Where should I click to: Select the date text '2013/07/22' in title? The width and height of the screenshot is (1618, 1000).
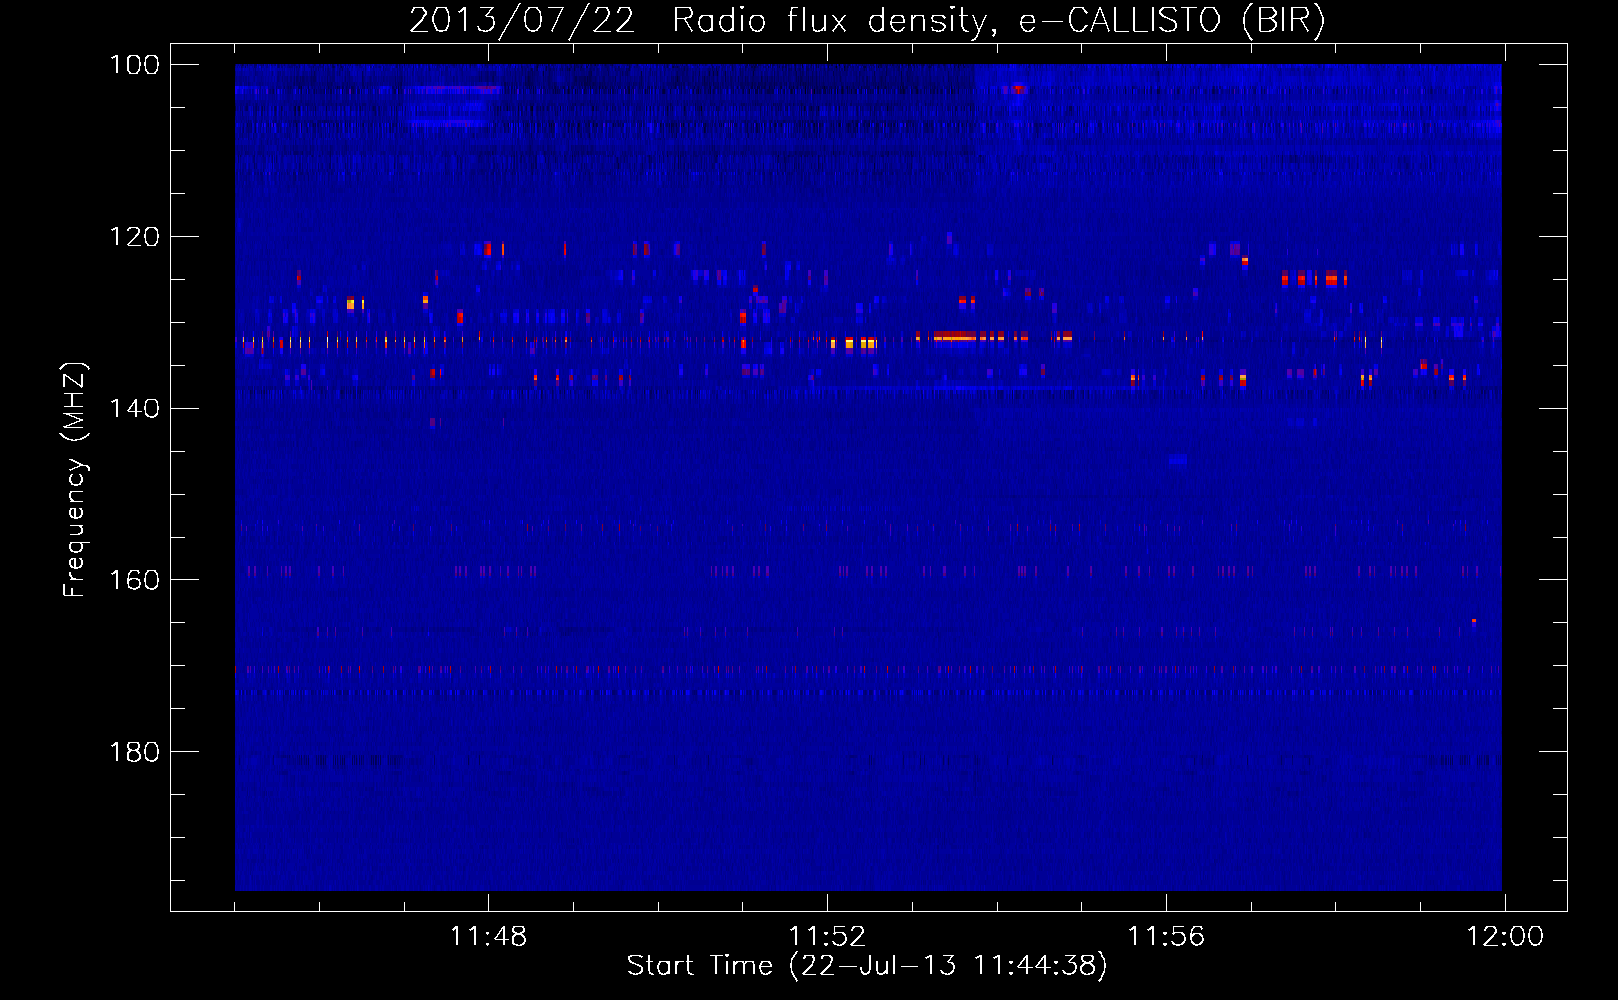click(522, 21)
